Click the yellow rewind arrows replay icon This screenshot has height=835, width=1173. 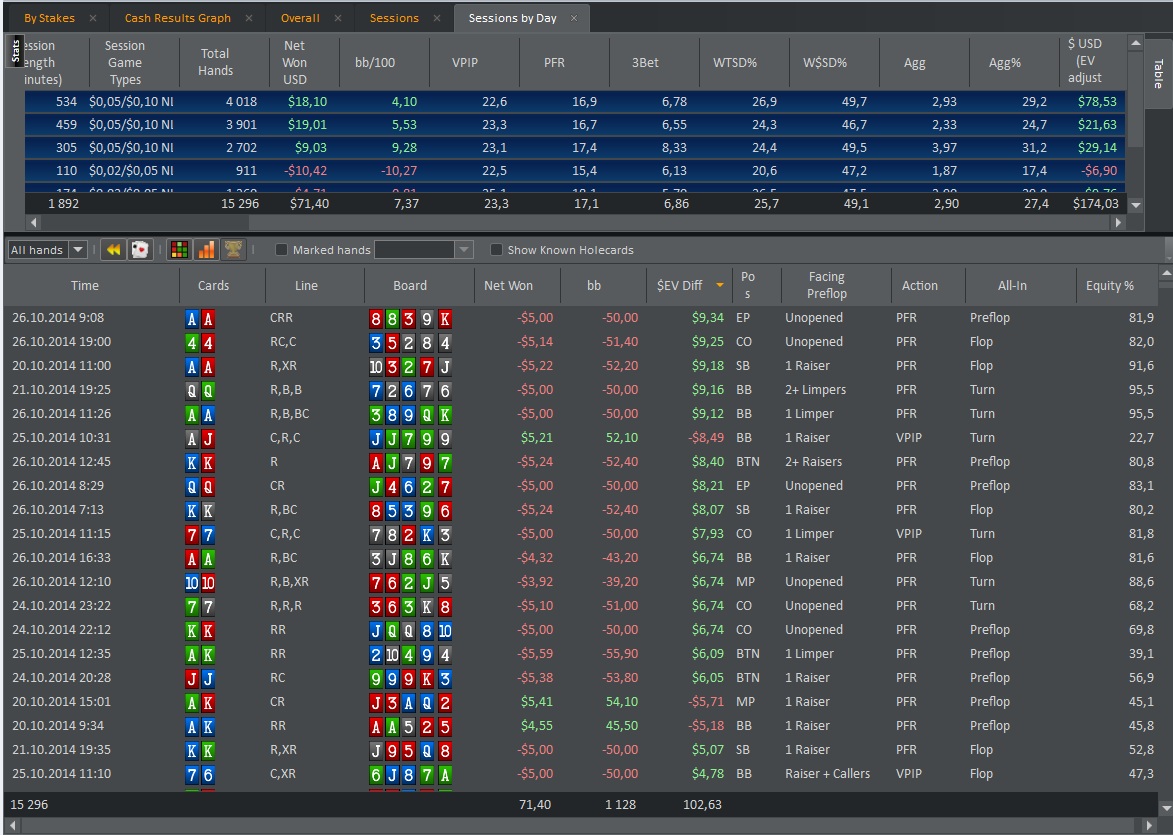click(113, 250)
